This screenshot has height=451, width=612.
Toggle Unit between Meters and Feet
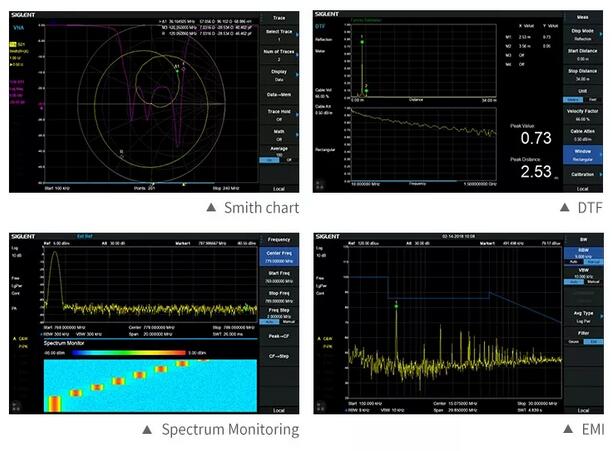coord(579,99)
